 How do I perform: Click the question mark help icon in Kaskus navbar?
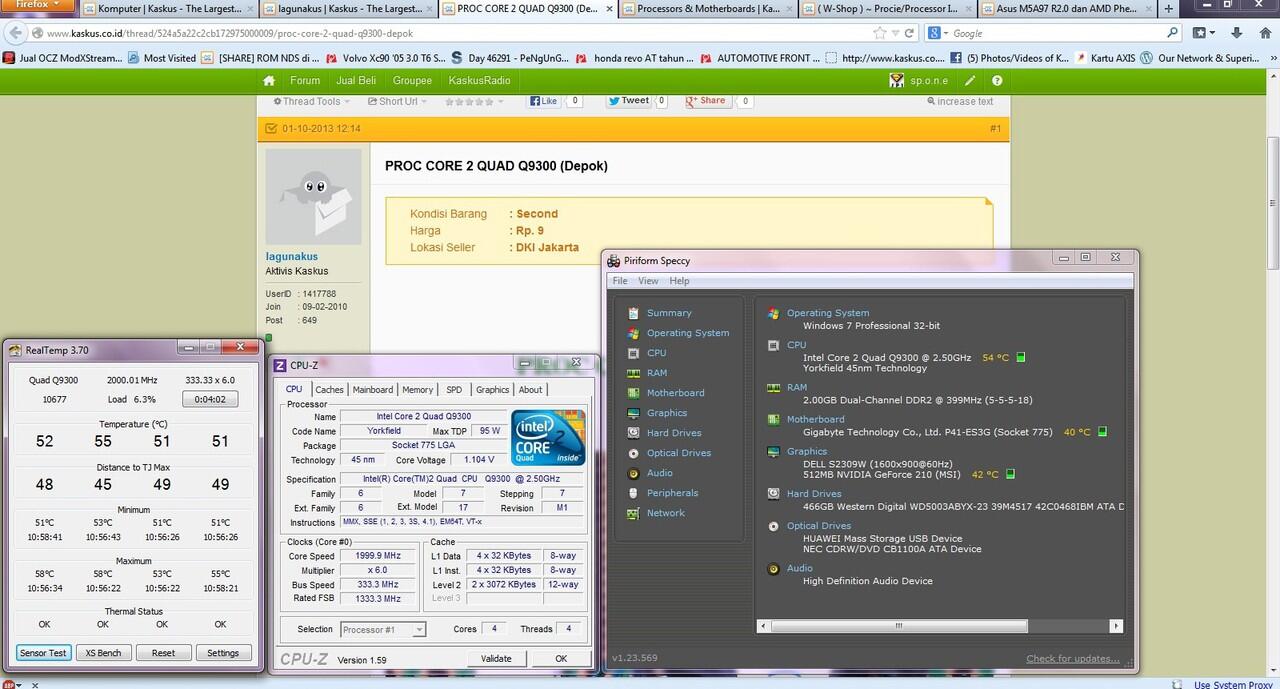tap(997, 80)
